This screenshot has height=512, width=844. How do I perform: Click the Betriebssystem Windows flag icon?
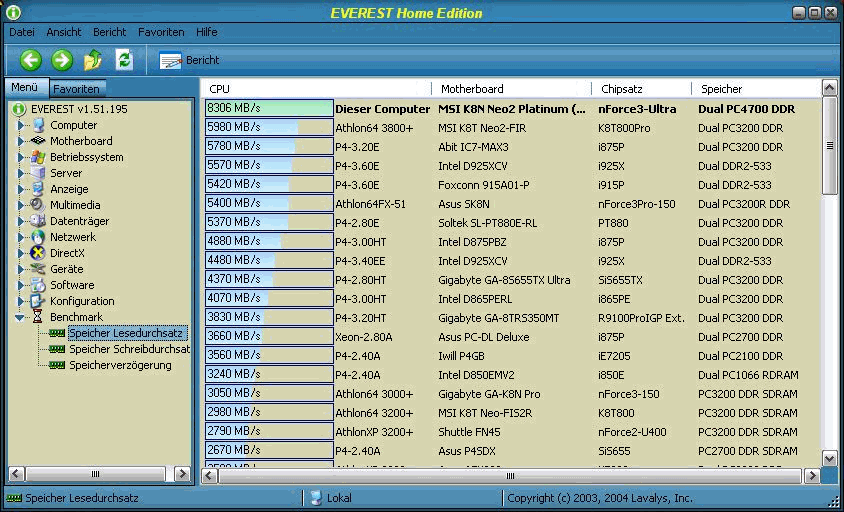tap(38, 157)
